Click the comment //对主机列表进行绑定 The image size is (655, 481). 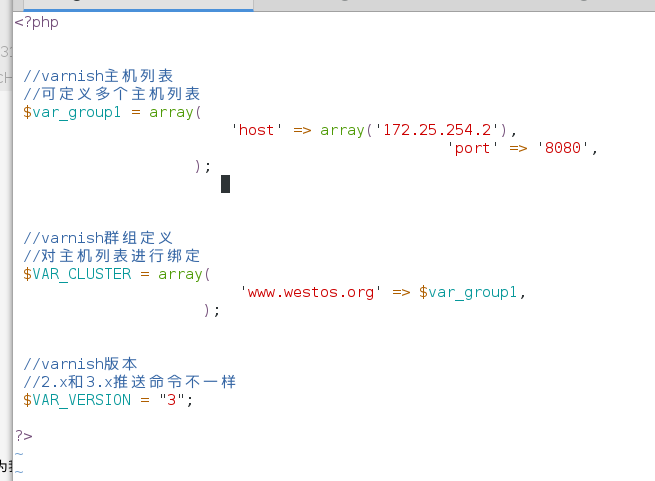coord(112,256)
